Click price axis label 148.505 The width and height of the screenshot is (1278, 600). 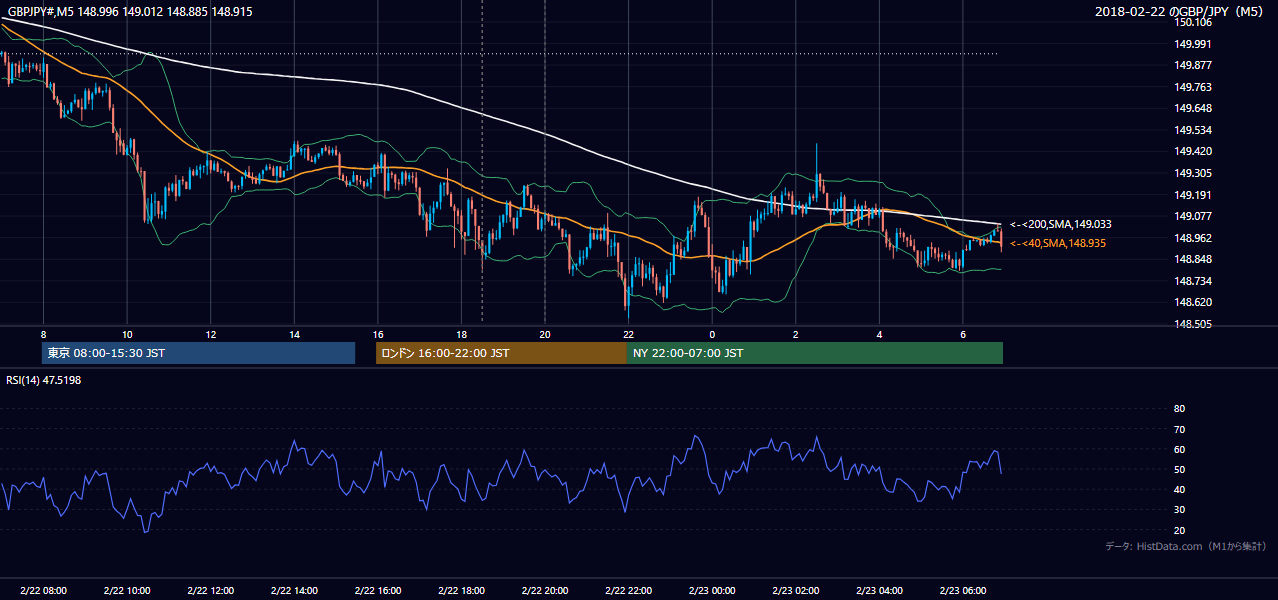point(1194,324)
